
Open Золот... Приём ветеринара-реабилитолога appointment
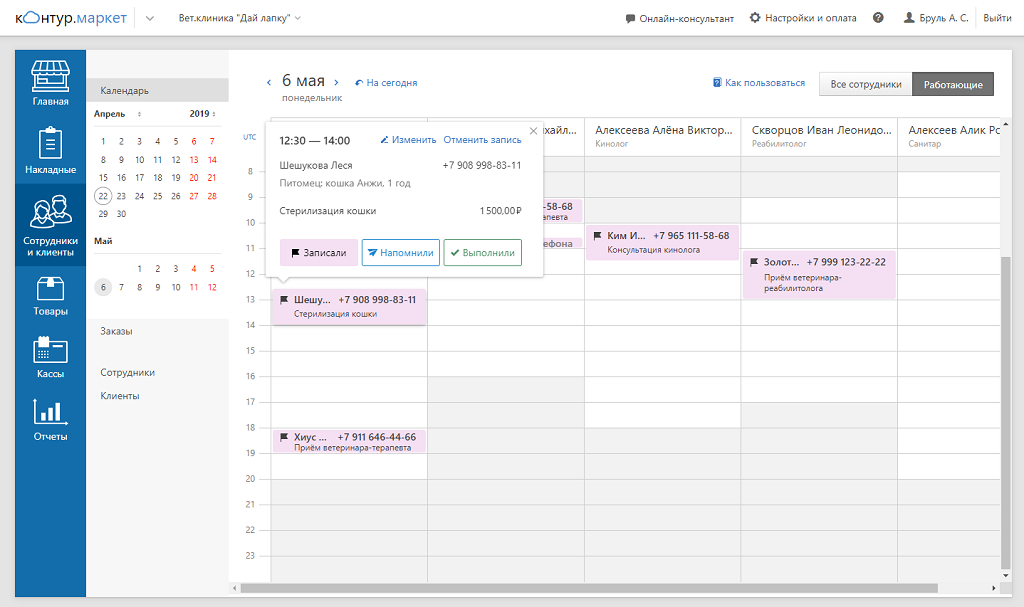click(819, 274)
